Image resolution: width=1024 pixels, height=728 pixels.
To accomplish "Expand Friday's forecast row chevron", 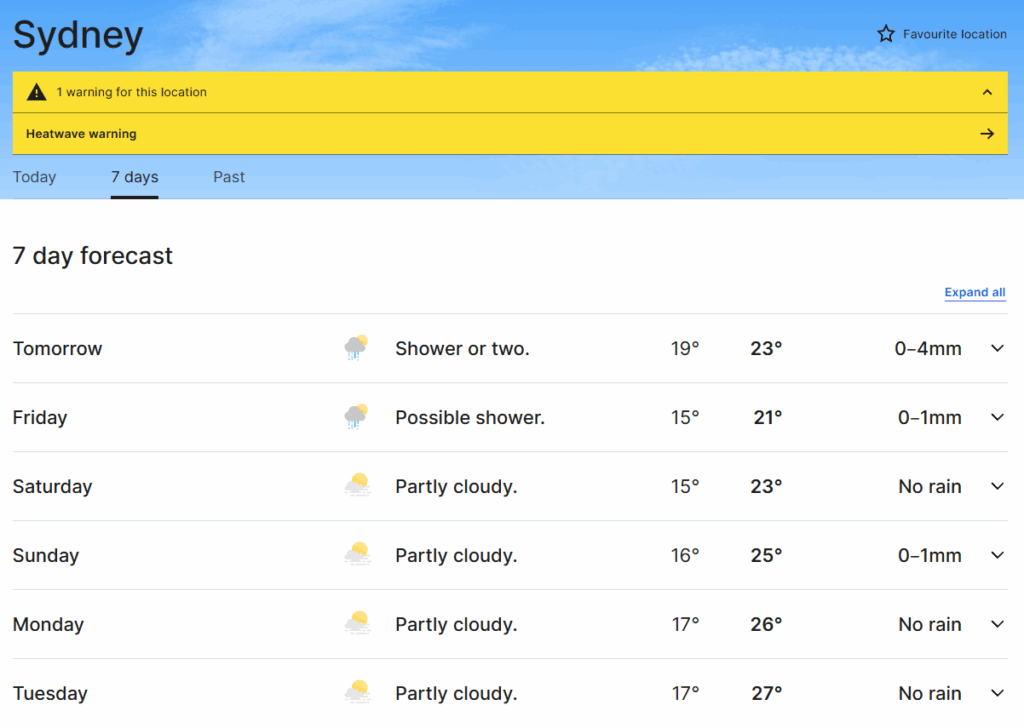I will pos(996,417).
